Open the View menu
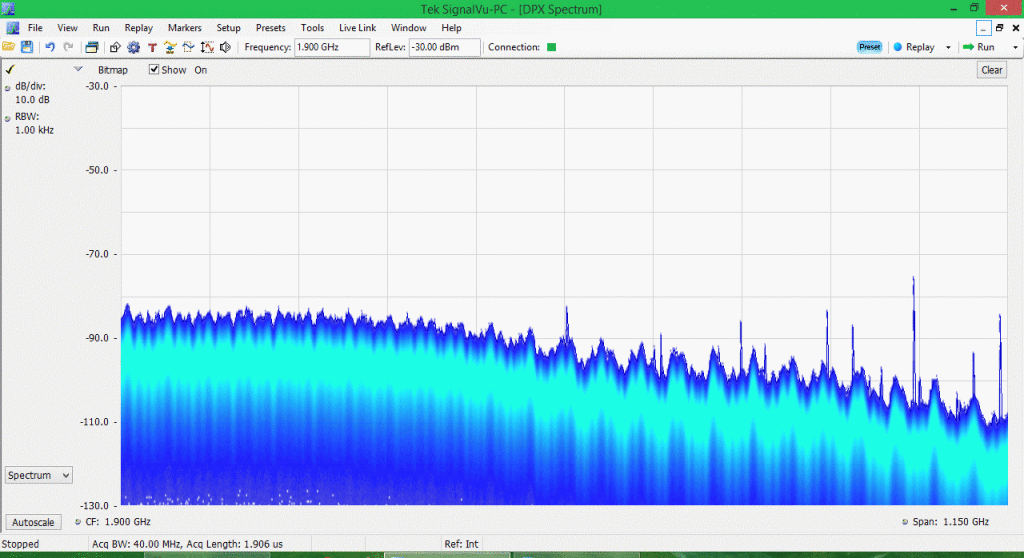Image resolution: width=1024 pixels, height=558 pixels. (67, 27)
